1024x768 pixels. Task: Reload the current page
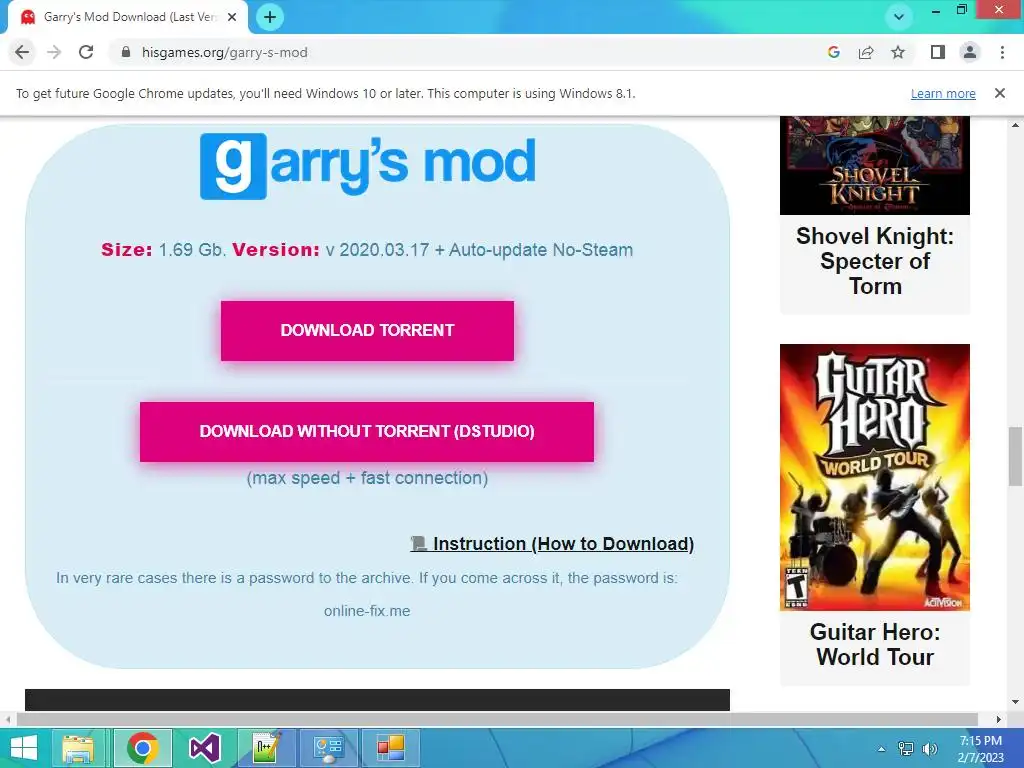tap(86, 52)
